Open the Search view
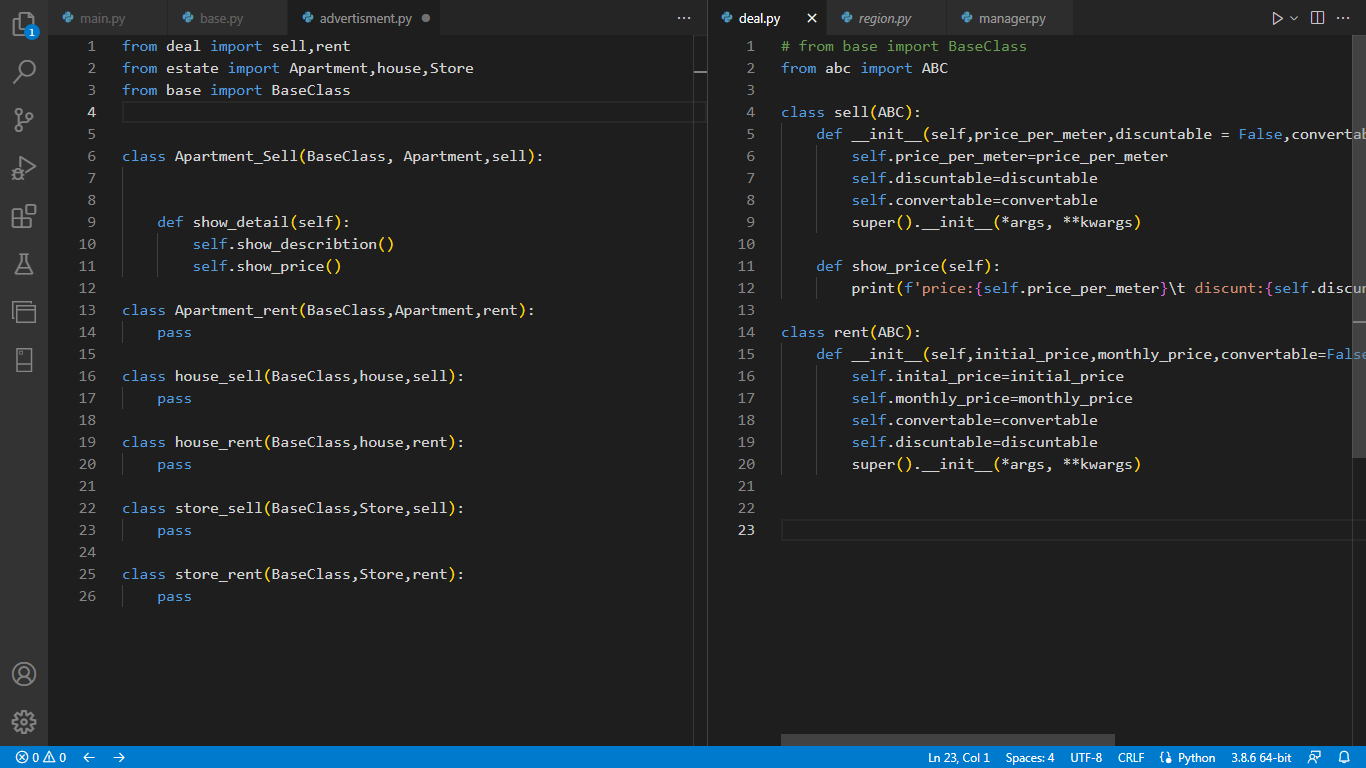1366x768 pixels. coord(24,72)
